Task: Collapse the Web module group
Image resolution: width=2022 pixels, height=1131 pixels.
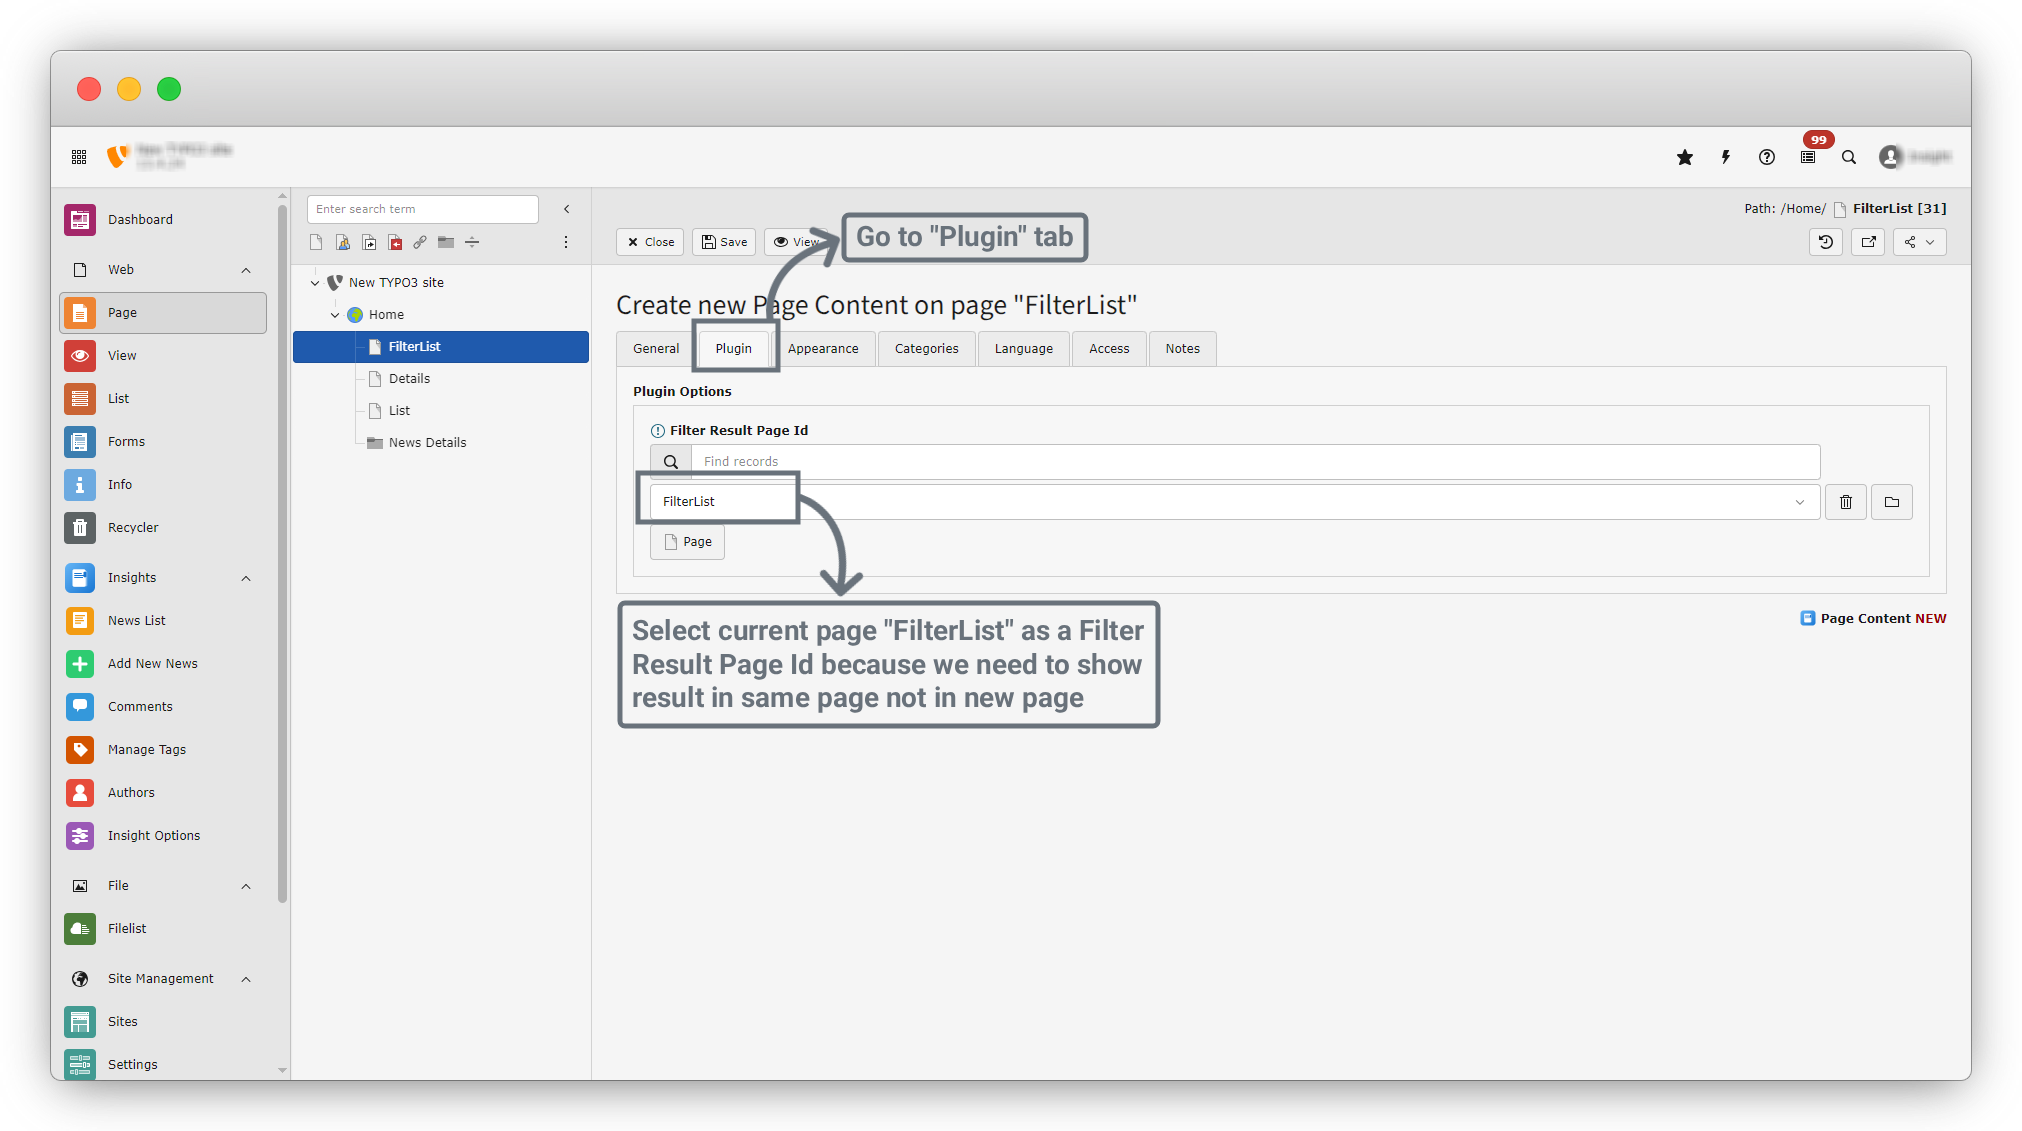Action: tap(246, 270)
